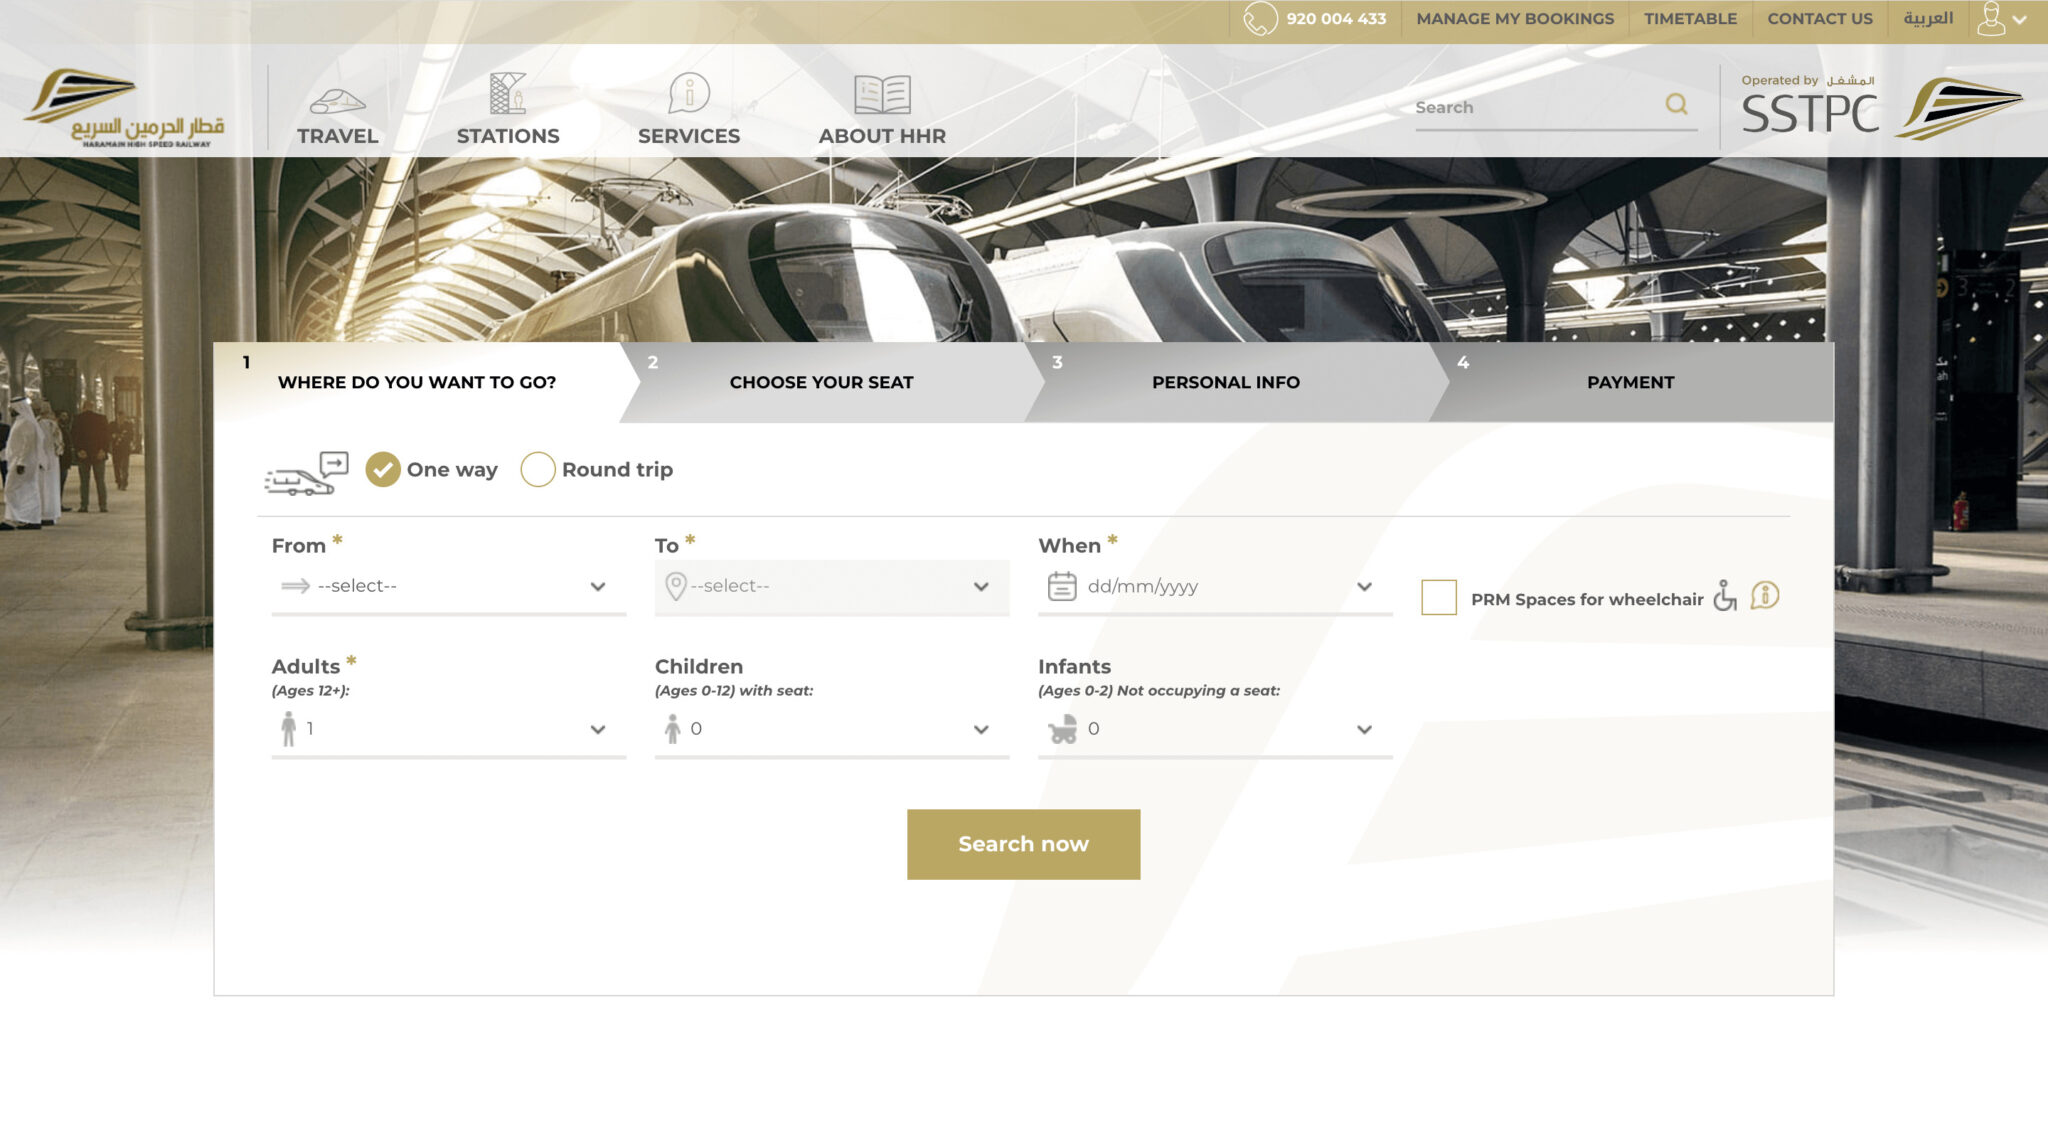Screen dimensions: 2048x1123
Task: Expand the Infants count dropdown
Action: click(x=1214, y=729)
